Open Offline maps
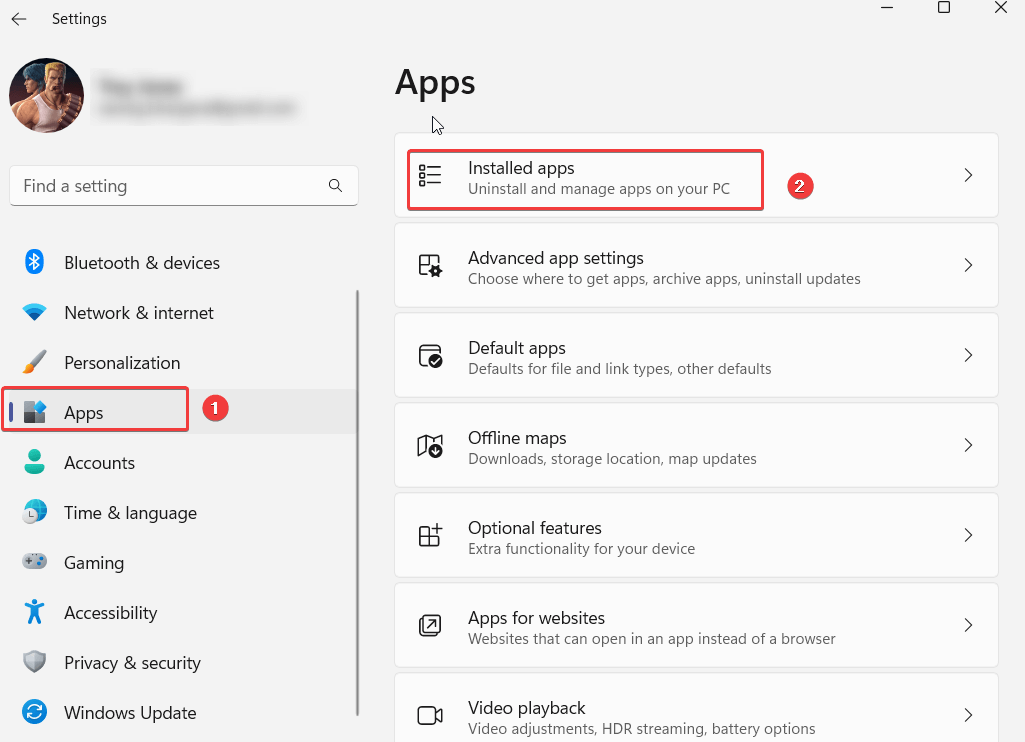Viewport: 1025px width, 742px height. click(x=696, y=445)
